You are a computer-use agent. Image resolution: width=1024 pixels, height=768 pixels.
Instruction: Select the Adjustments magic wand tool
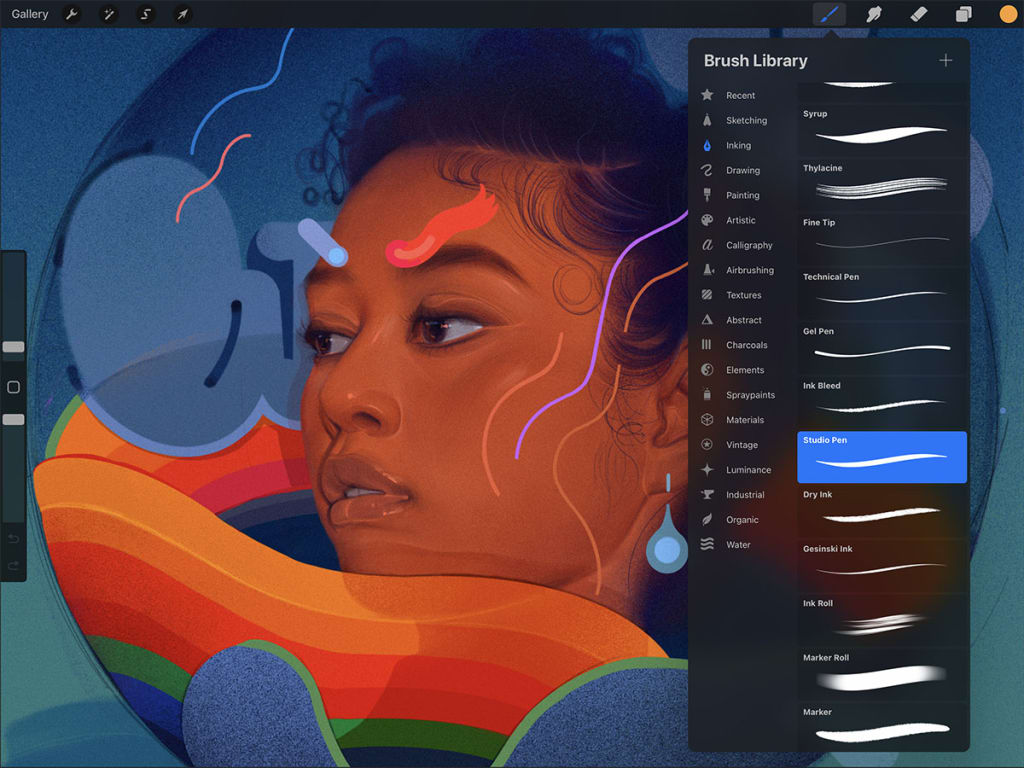(x=110, y=14)
